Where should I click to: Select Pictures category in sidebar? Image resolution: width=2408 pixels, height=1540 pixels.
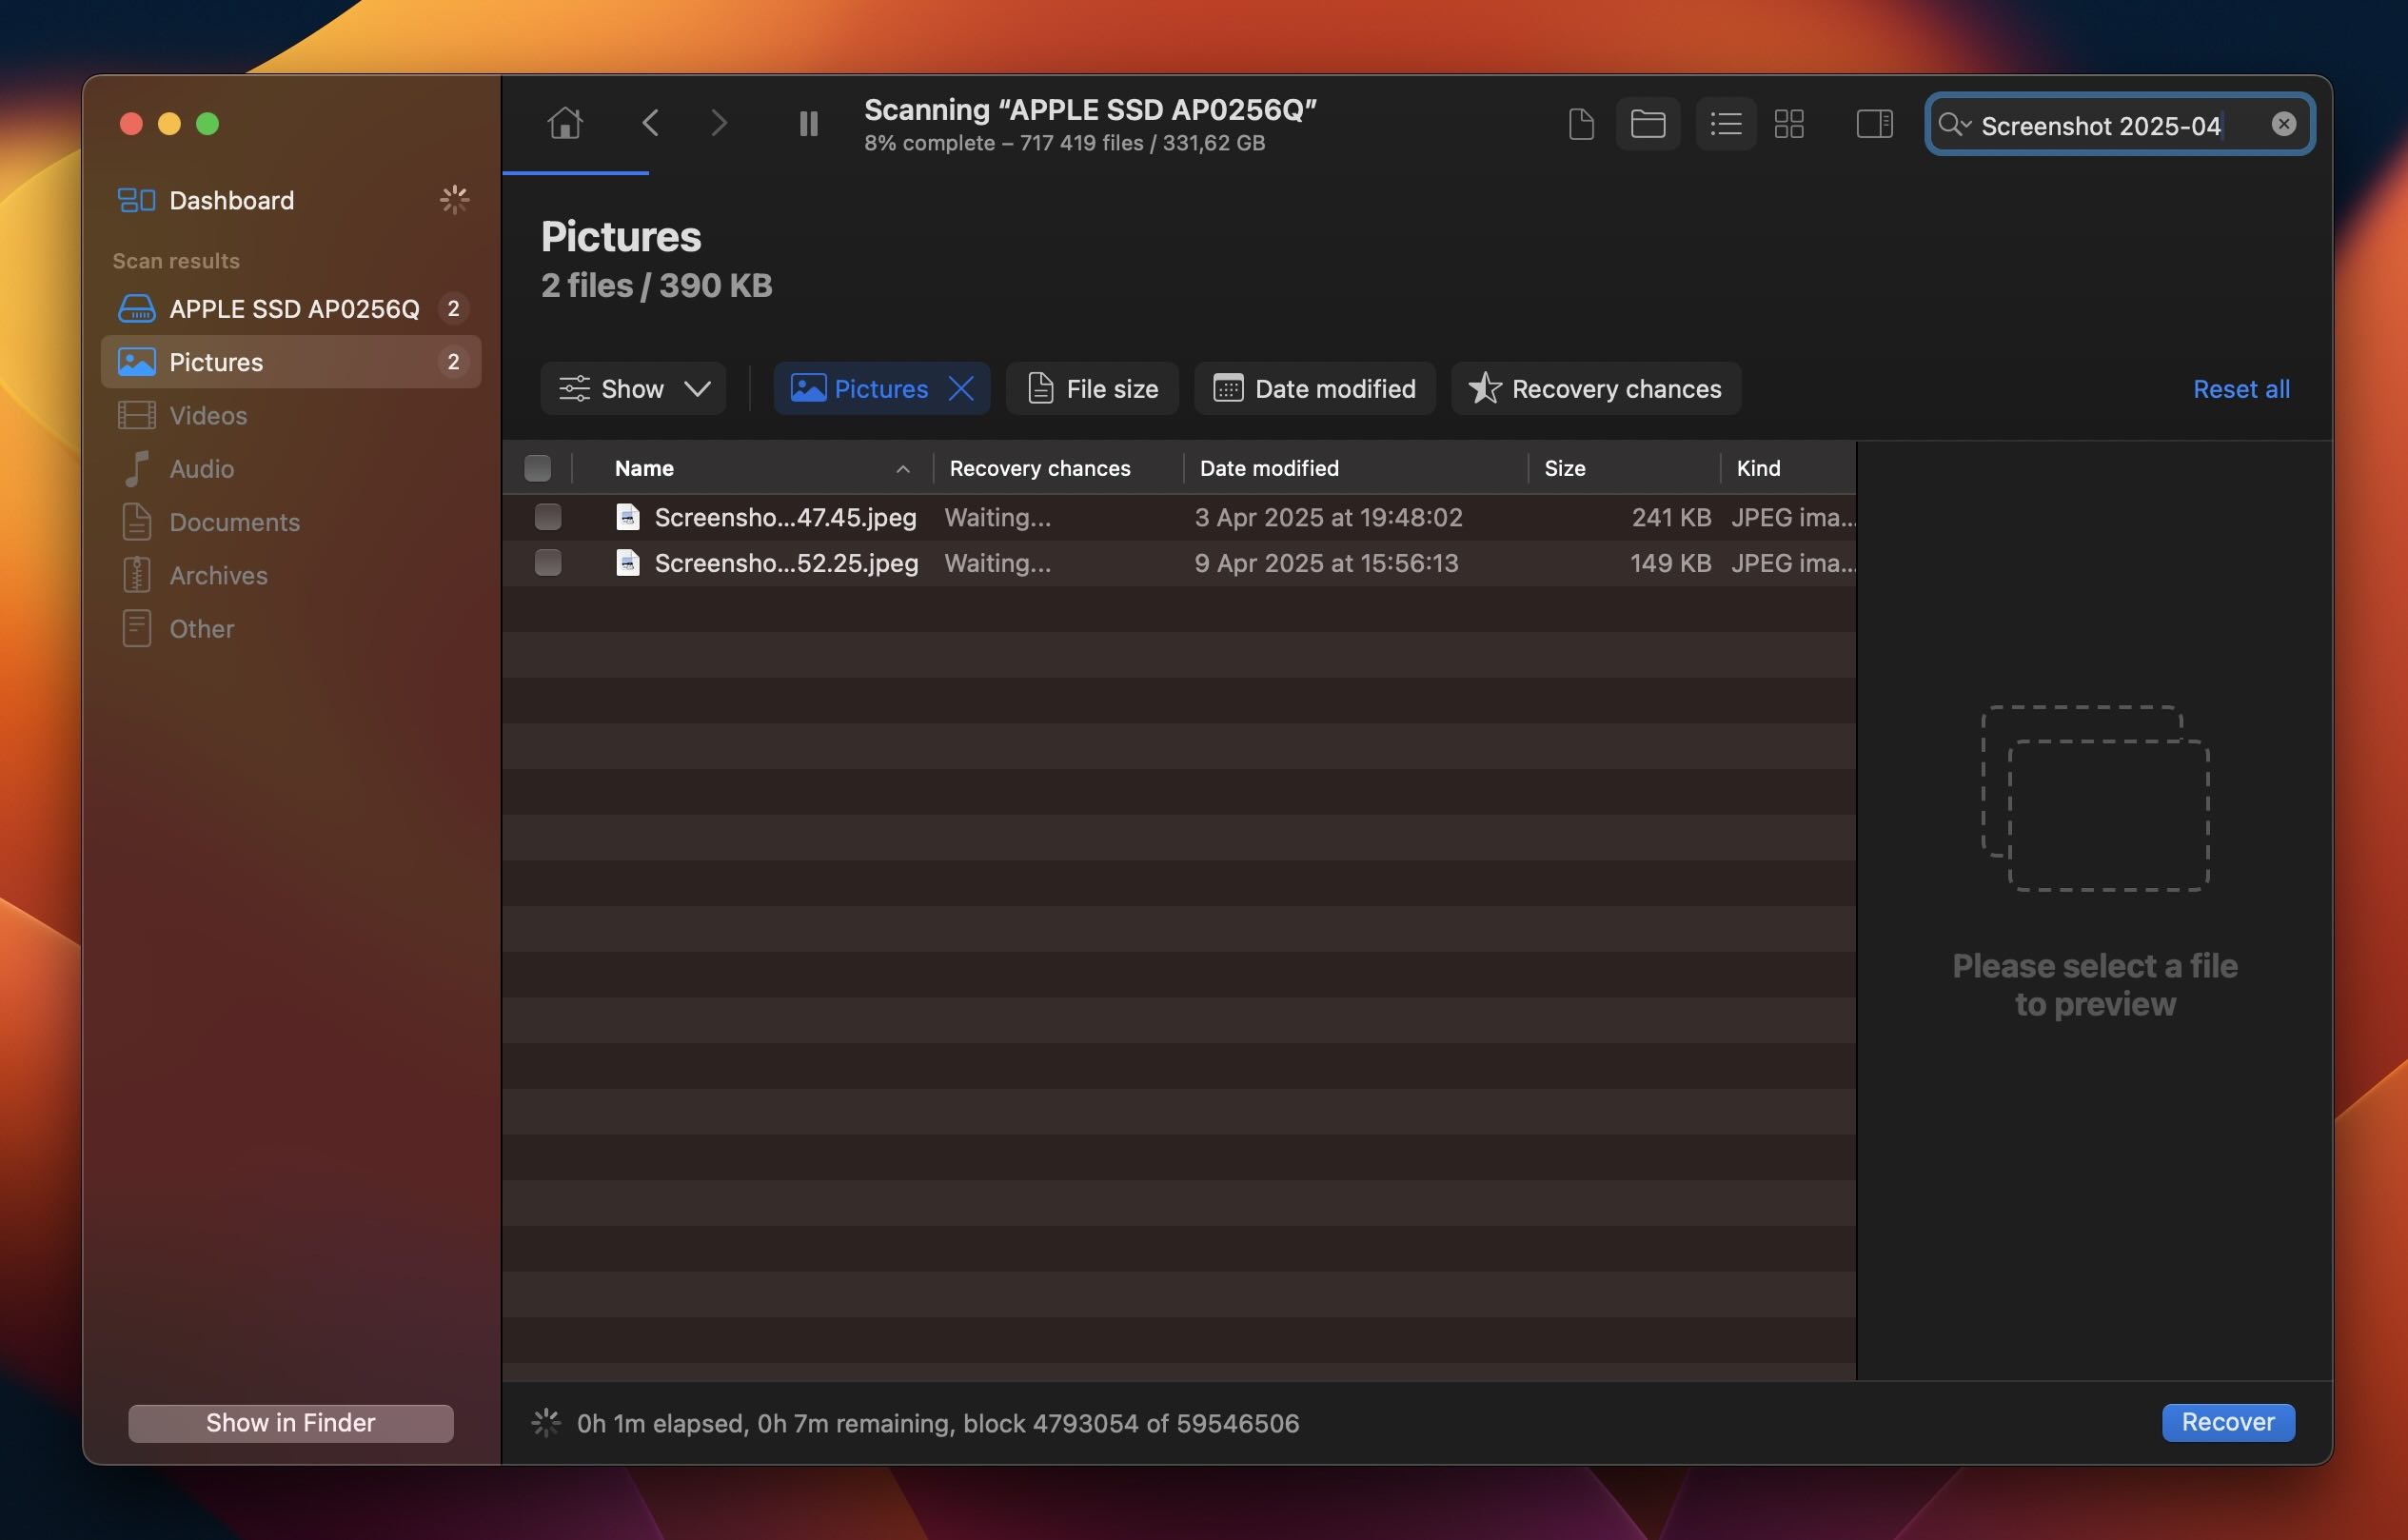click(290, 361)
